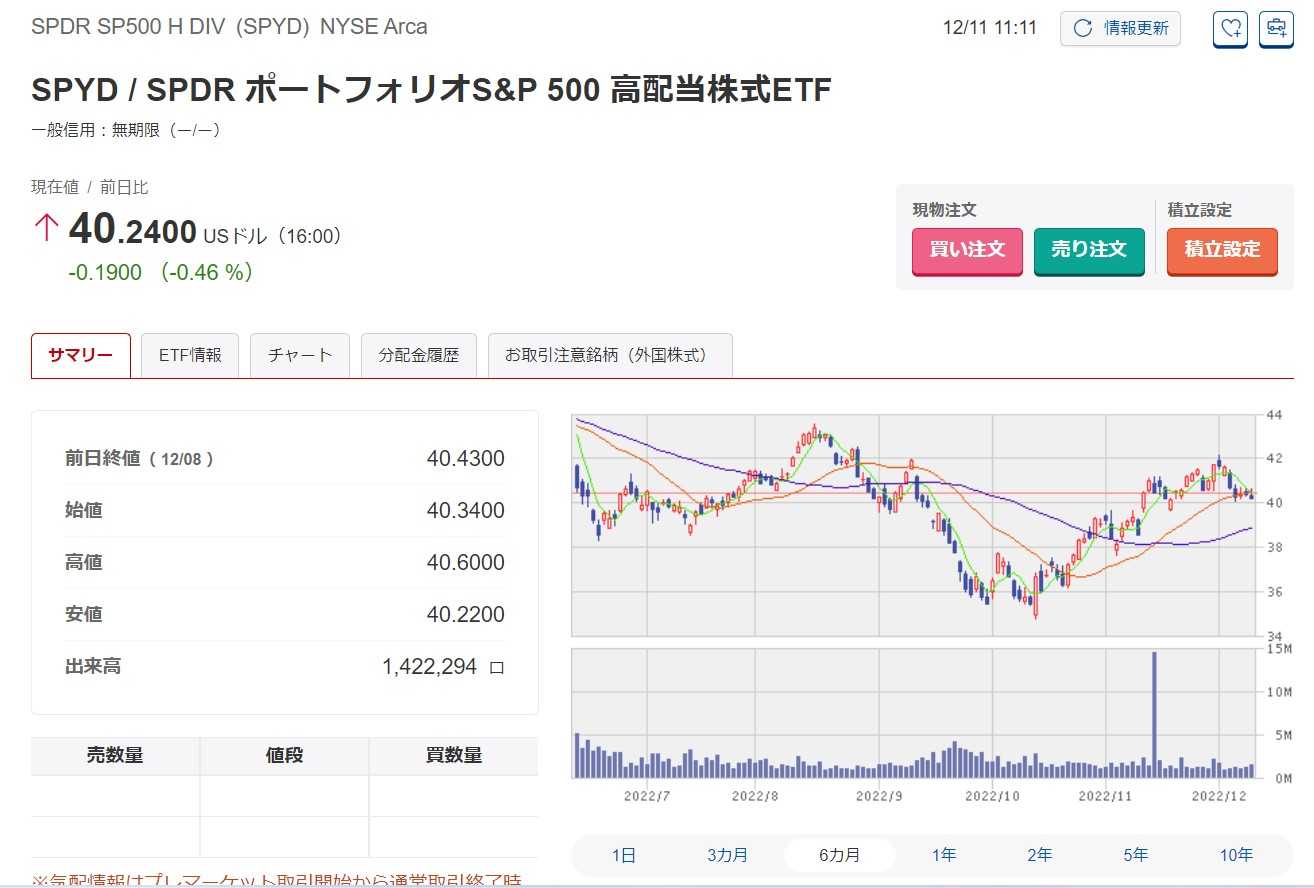Click the SPDR SP500 H DIV (SPYD) header text

click(229, 27)
